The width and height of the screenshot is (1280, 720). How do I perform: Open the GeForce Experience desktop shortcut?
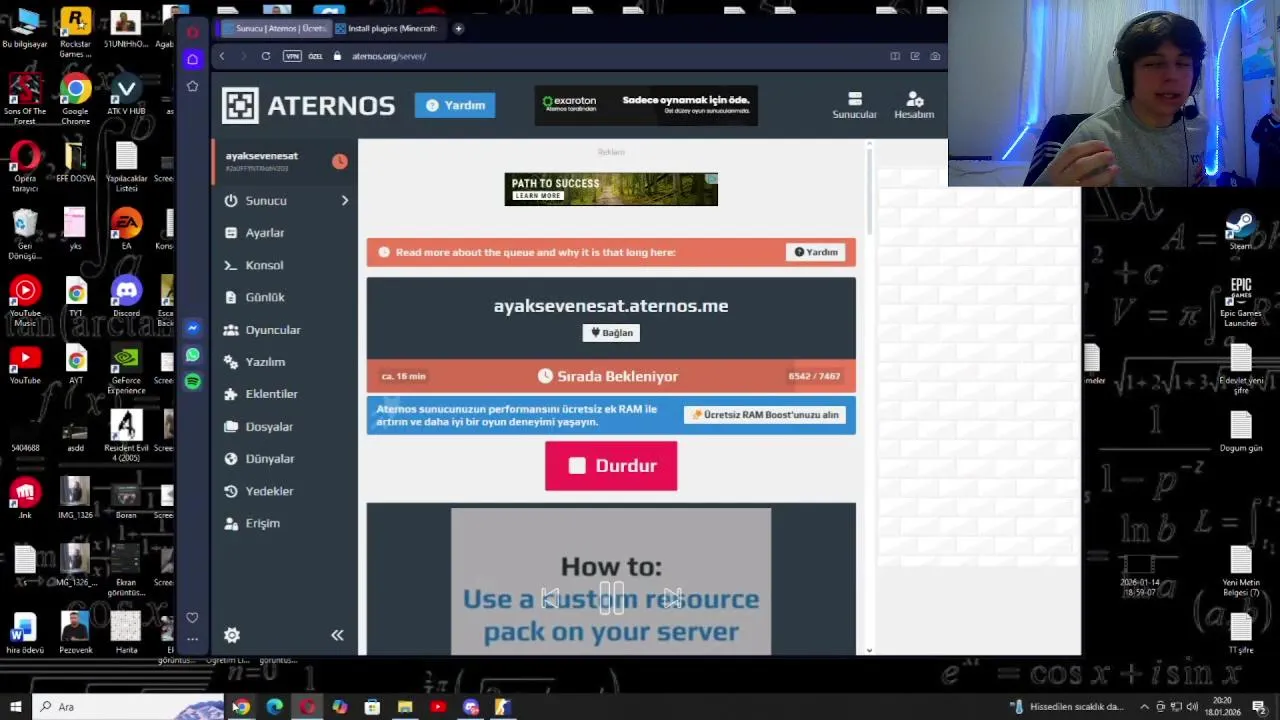126,370
